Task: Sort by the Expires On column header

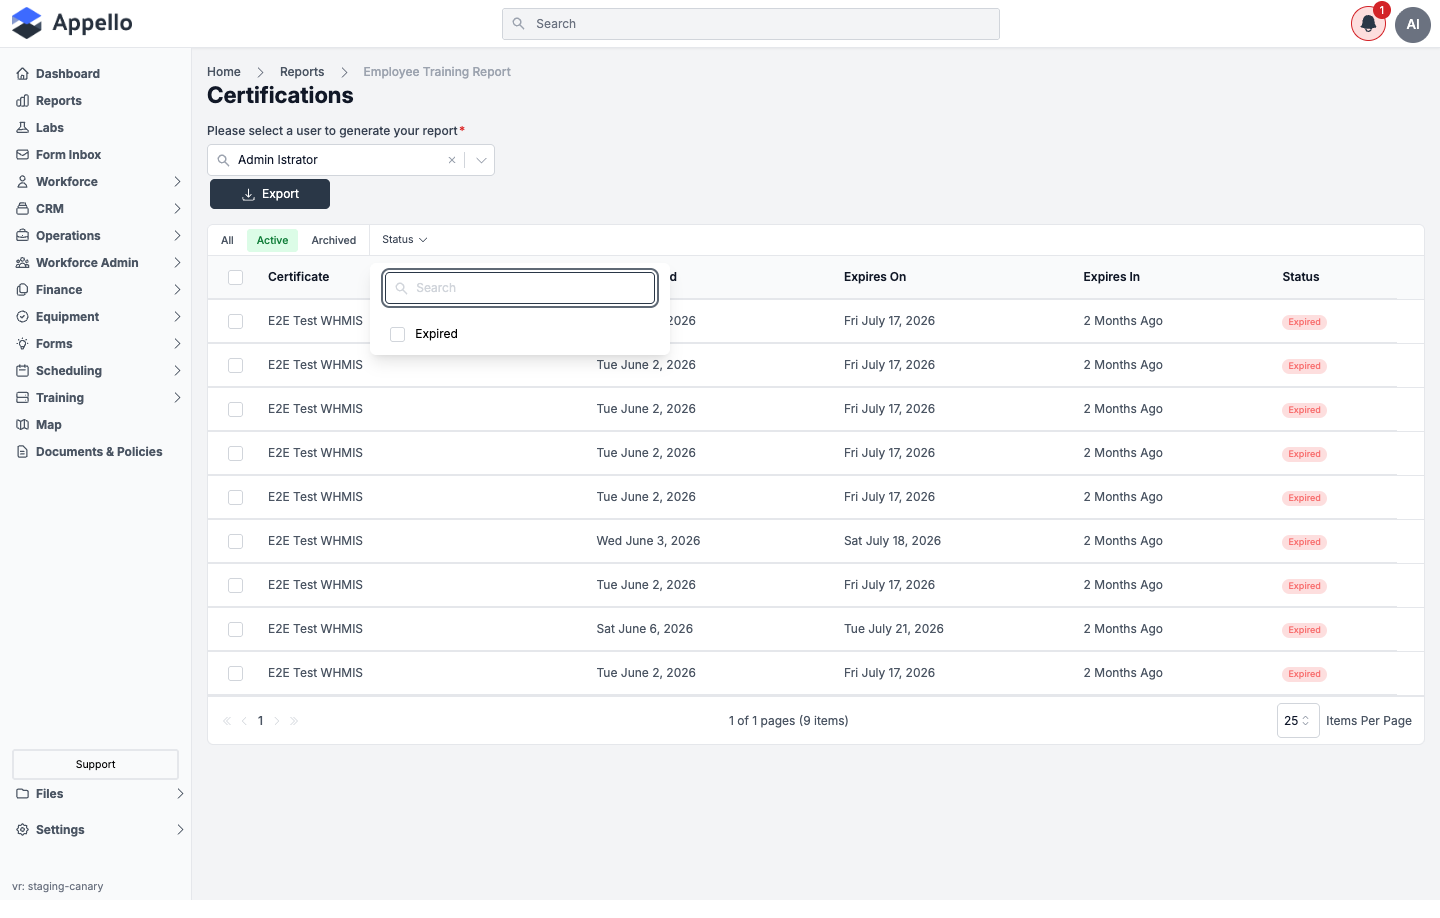Action: [875, 277]
